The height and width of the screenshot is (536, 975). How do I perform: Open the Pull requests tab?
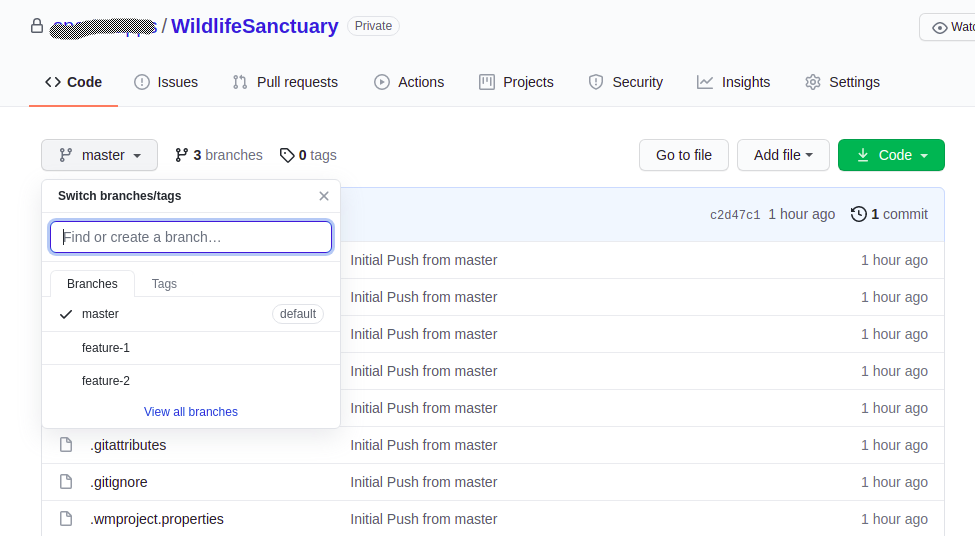coord(285,82)
